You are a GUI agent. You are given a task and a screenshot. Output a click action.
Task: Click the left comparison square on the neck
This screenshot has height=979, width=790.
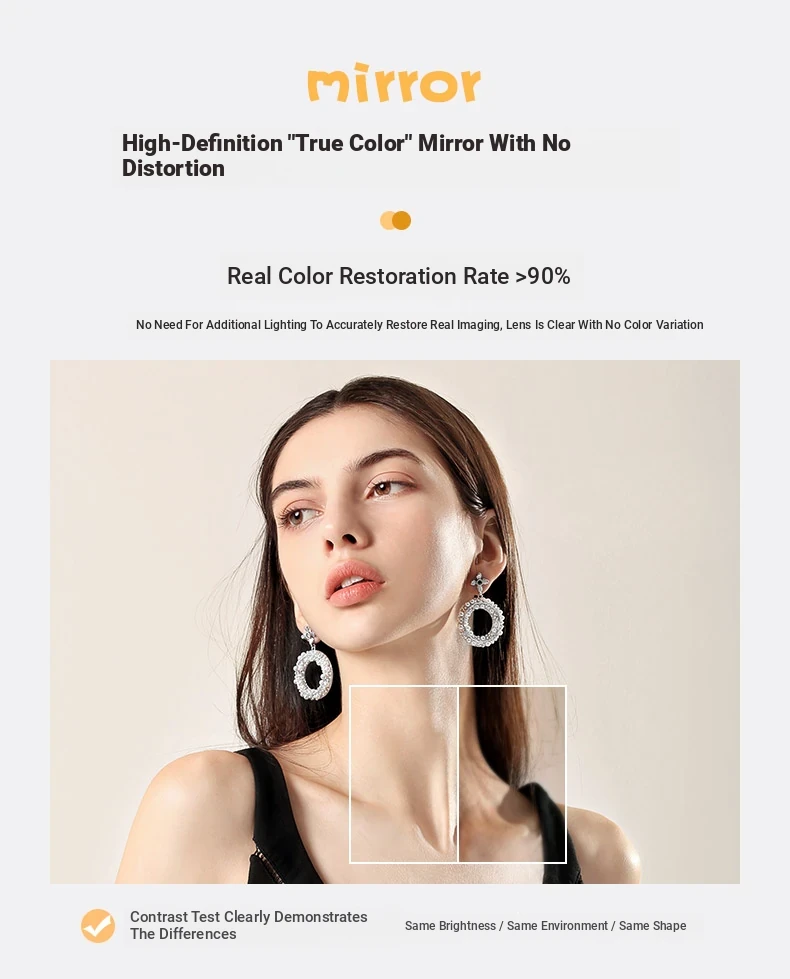[x=404, y=774]
